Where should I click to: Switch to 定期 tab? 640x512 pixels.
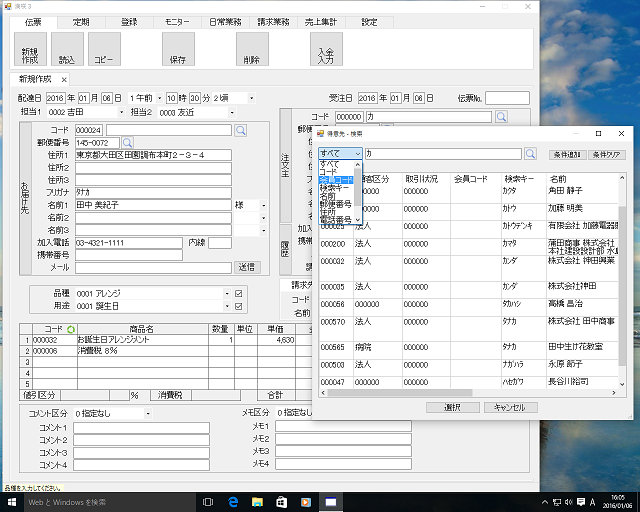[81, 22]
